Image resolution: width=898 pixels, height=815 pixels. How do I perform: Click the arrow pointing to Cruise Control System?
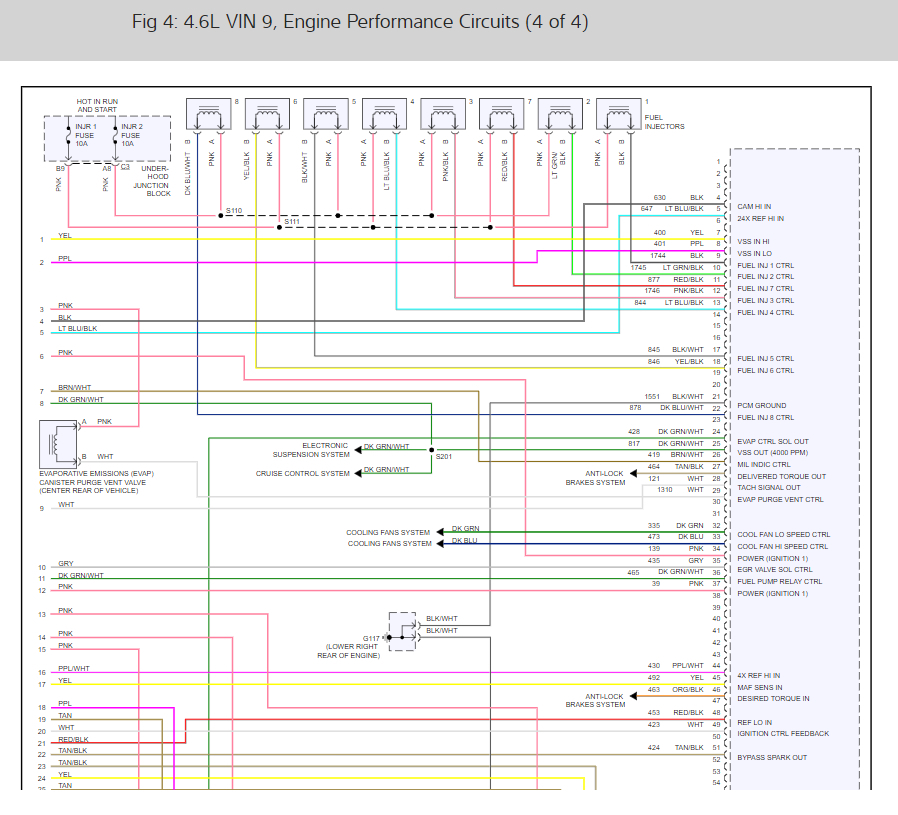(x=358, y=473)
